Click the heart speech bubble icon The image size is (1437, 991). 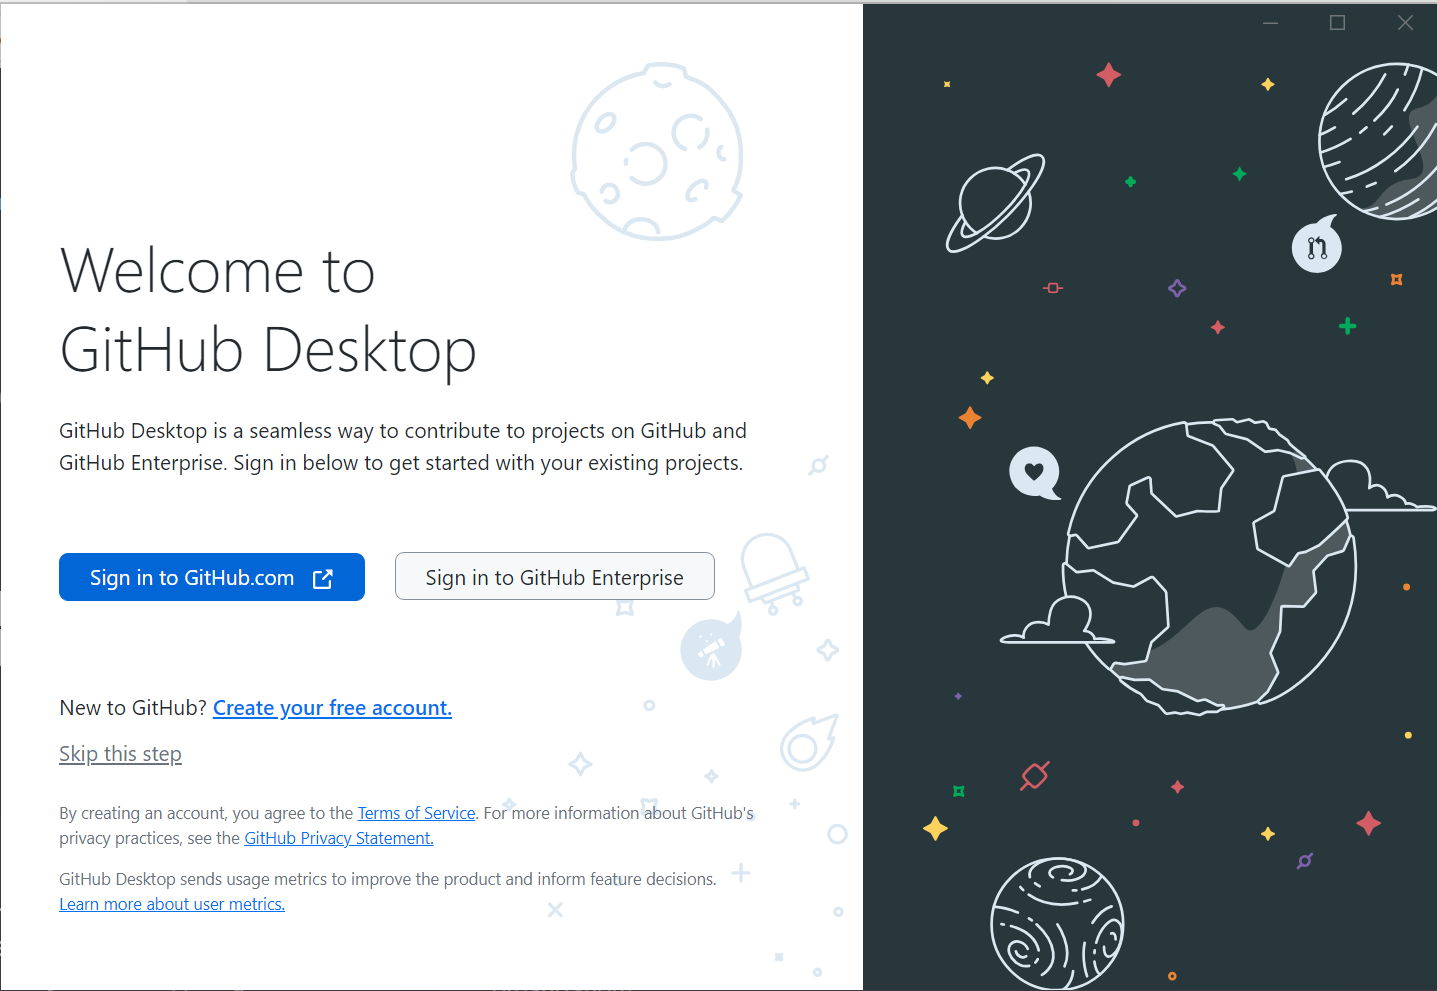pyautogui.click(x=1035, y=472)
